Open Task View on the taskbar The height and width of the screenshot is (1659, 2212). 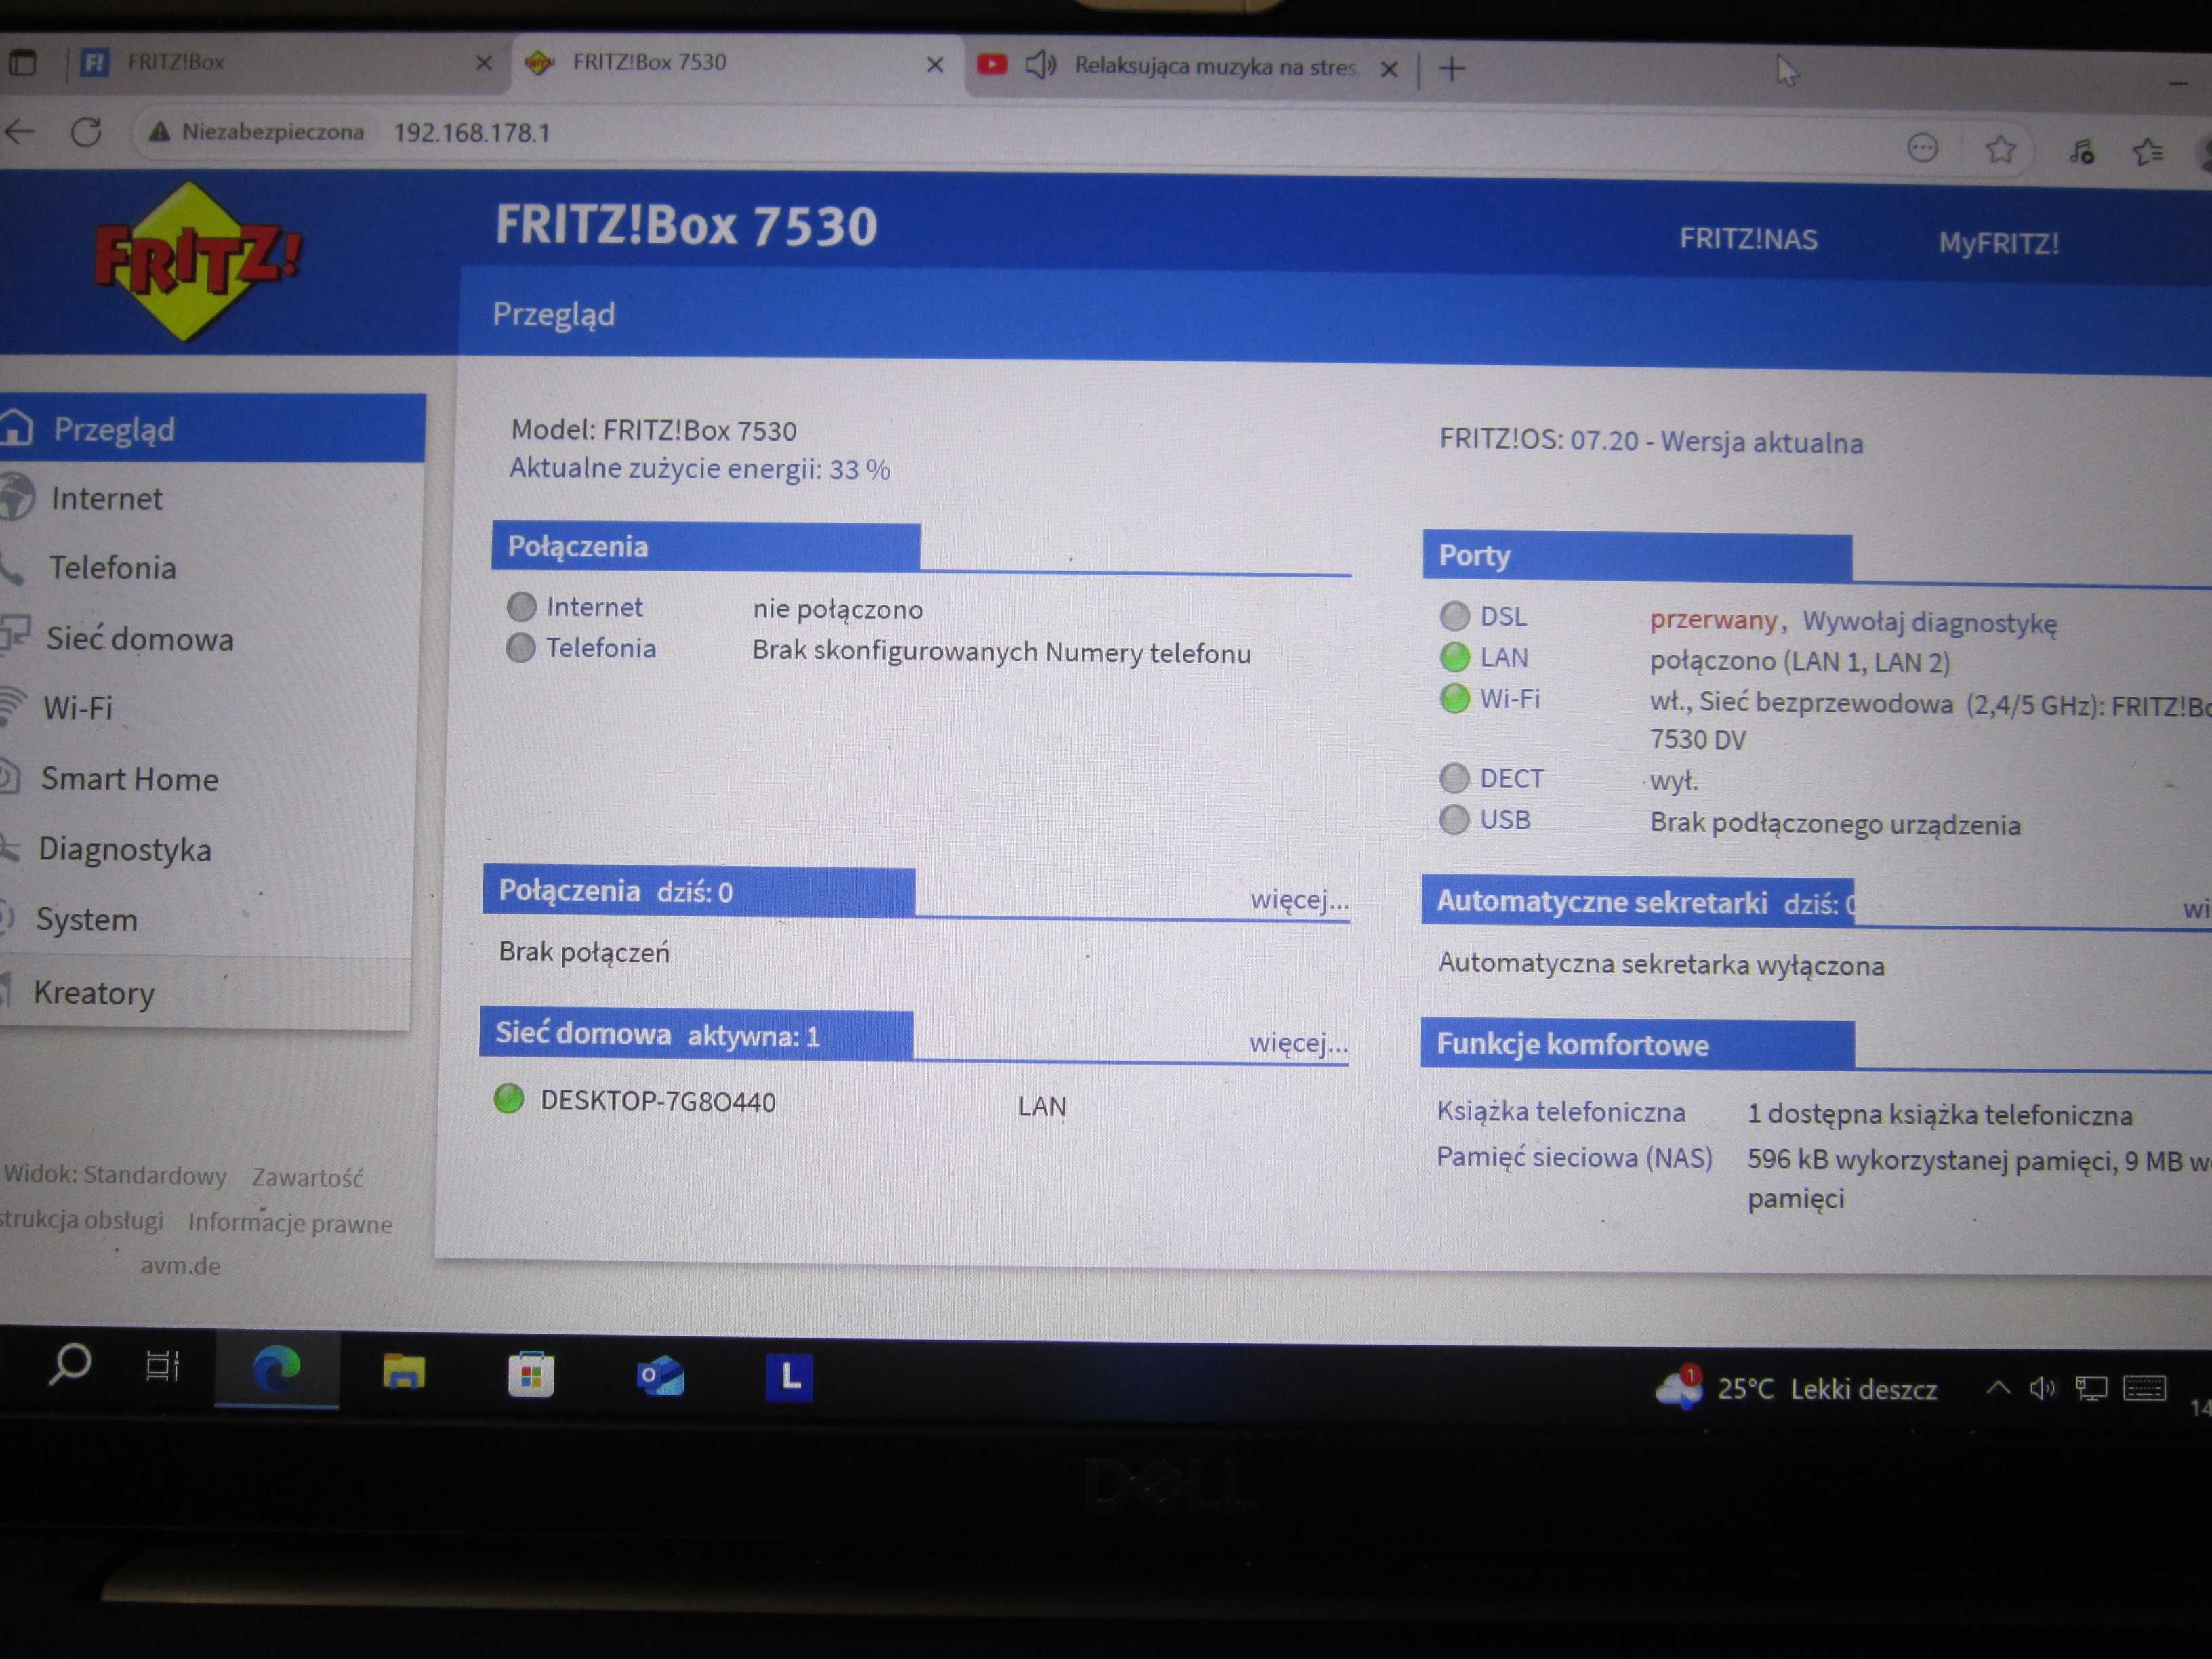162,1366
